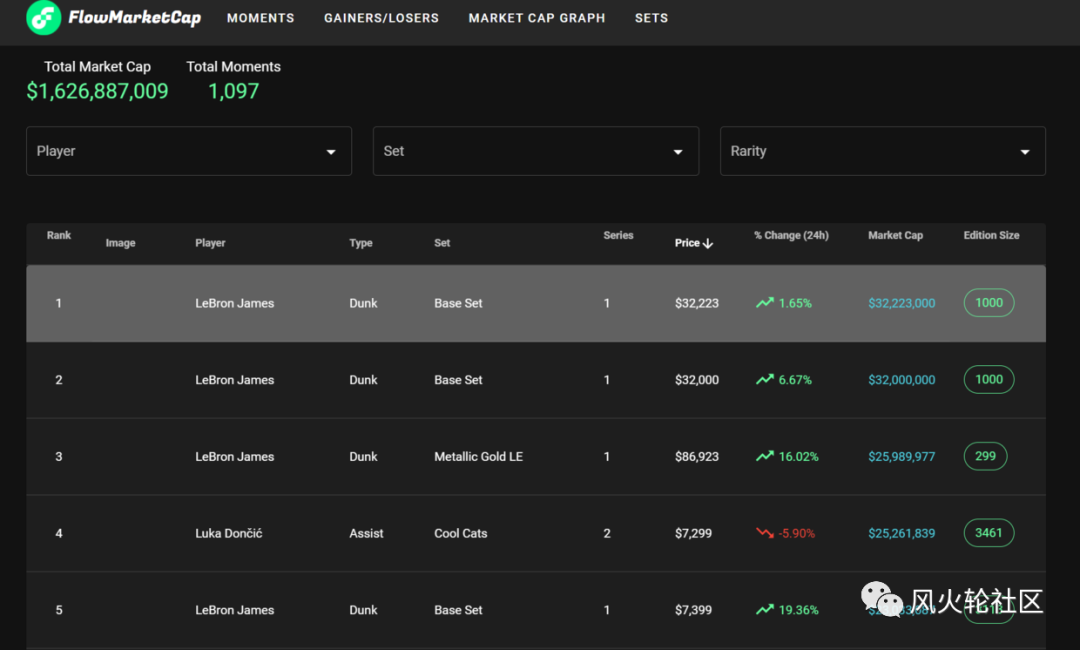Click LeBron James in rank 3 row
The width and height of the screenshot is (1080, 650).
point(234,457)
